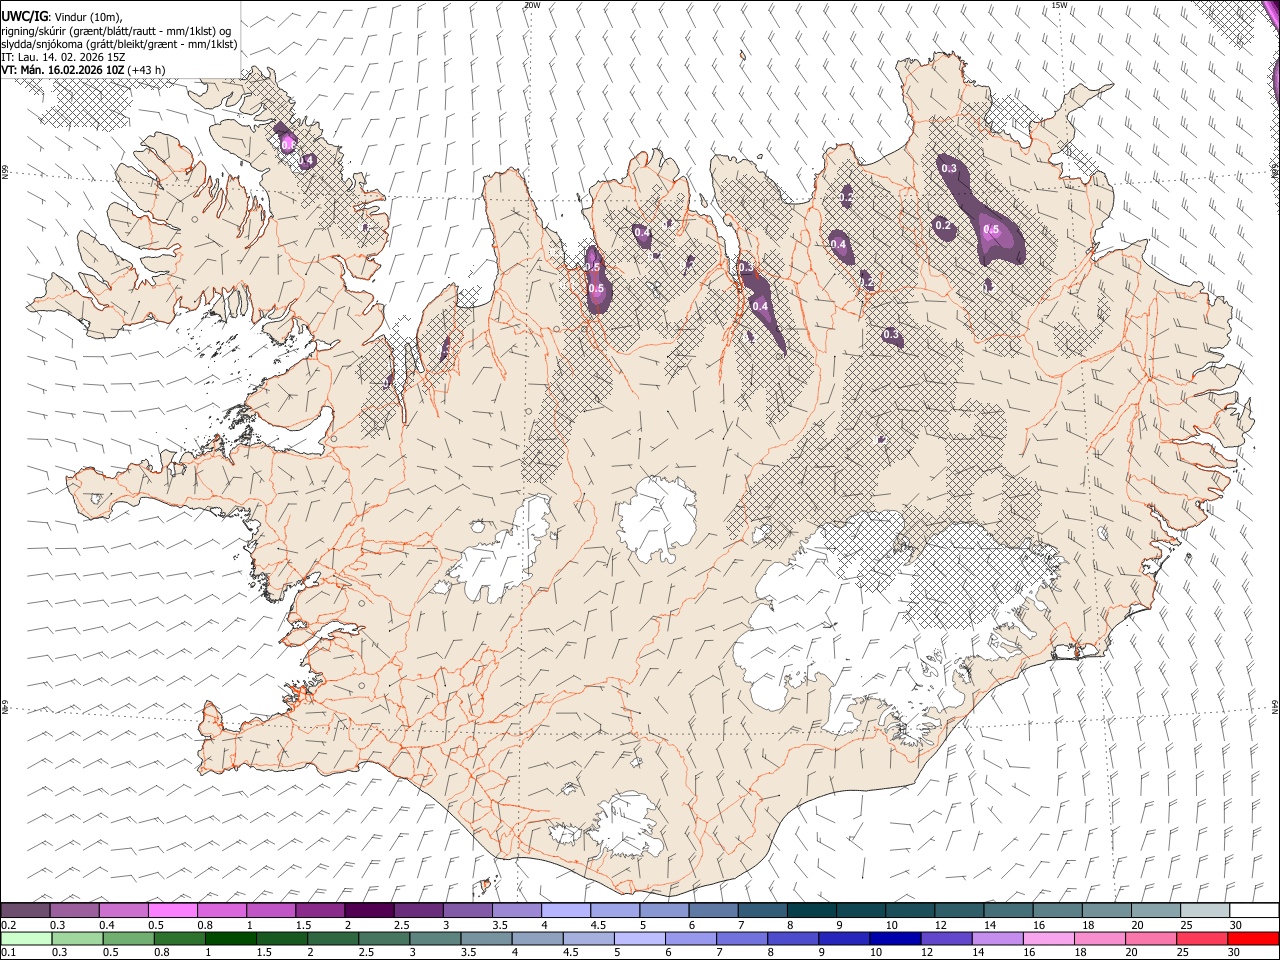This screenshot has width=1280, height=960.
Task: Click the 15W longitude label at the top
Action: (1059, 5)
